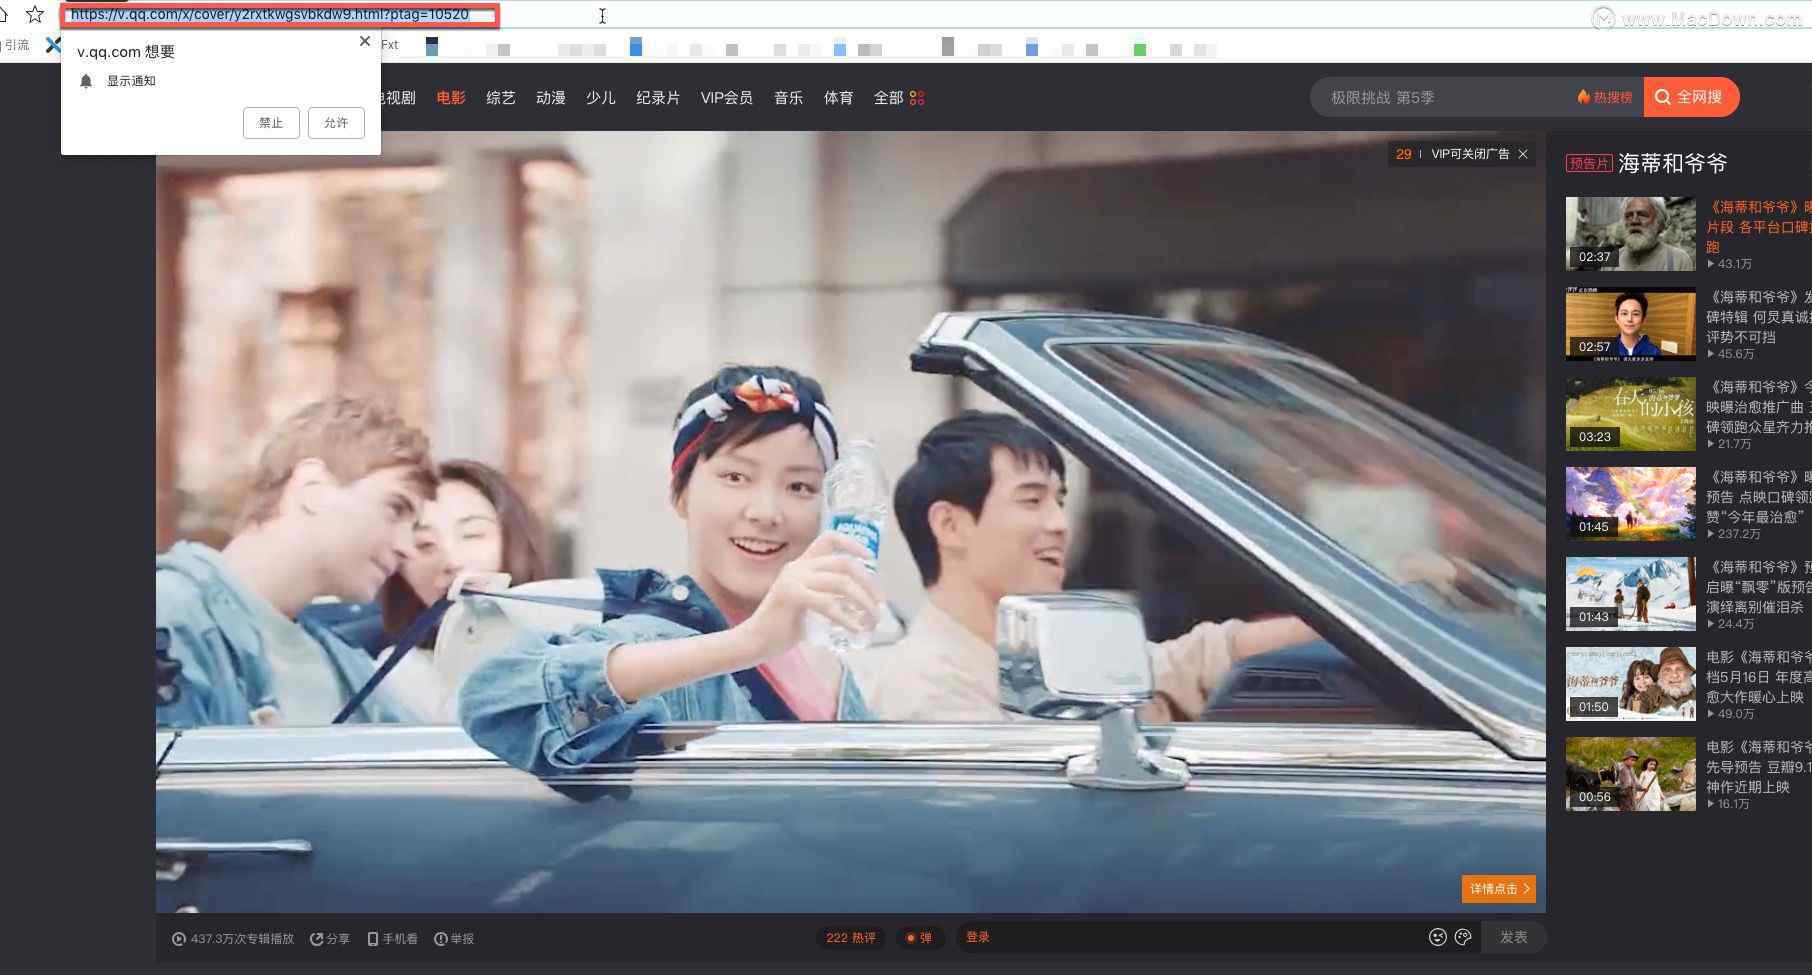Click the 发表 submit button

(1514, 937)
